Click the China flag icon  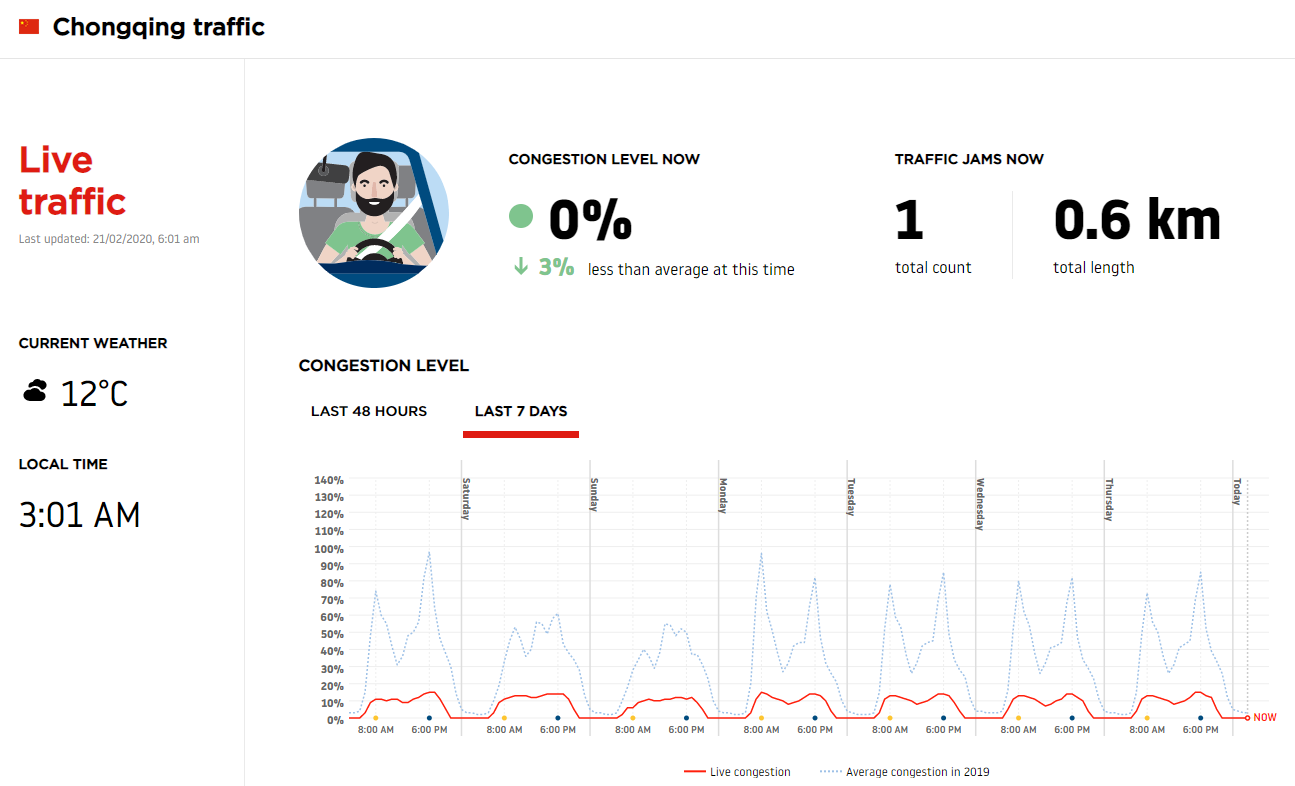(x=29, y=27)
